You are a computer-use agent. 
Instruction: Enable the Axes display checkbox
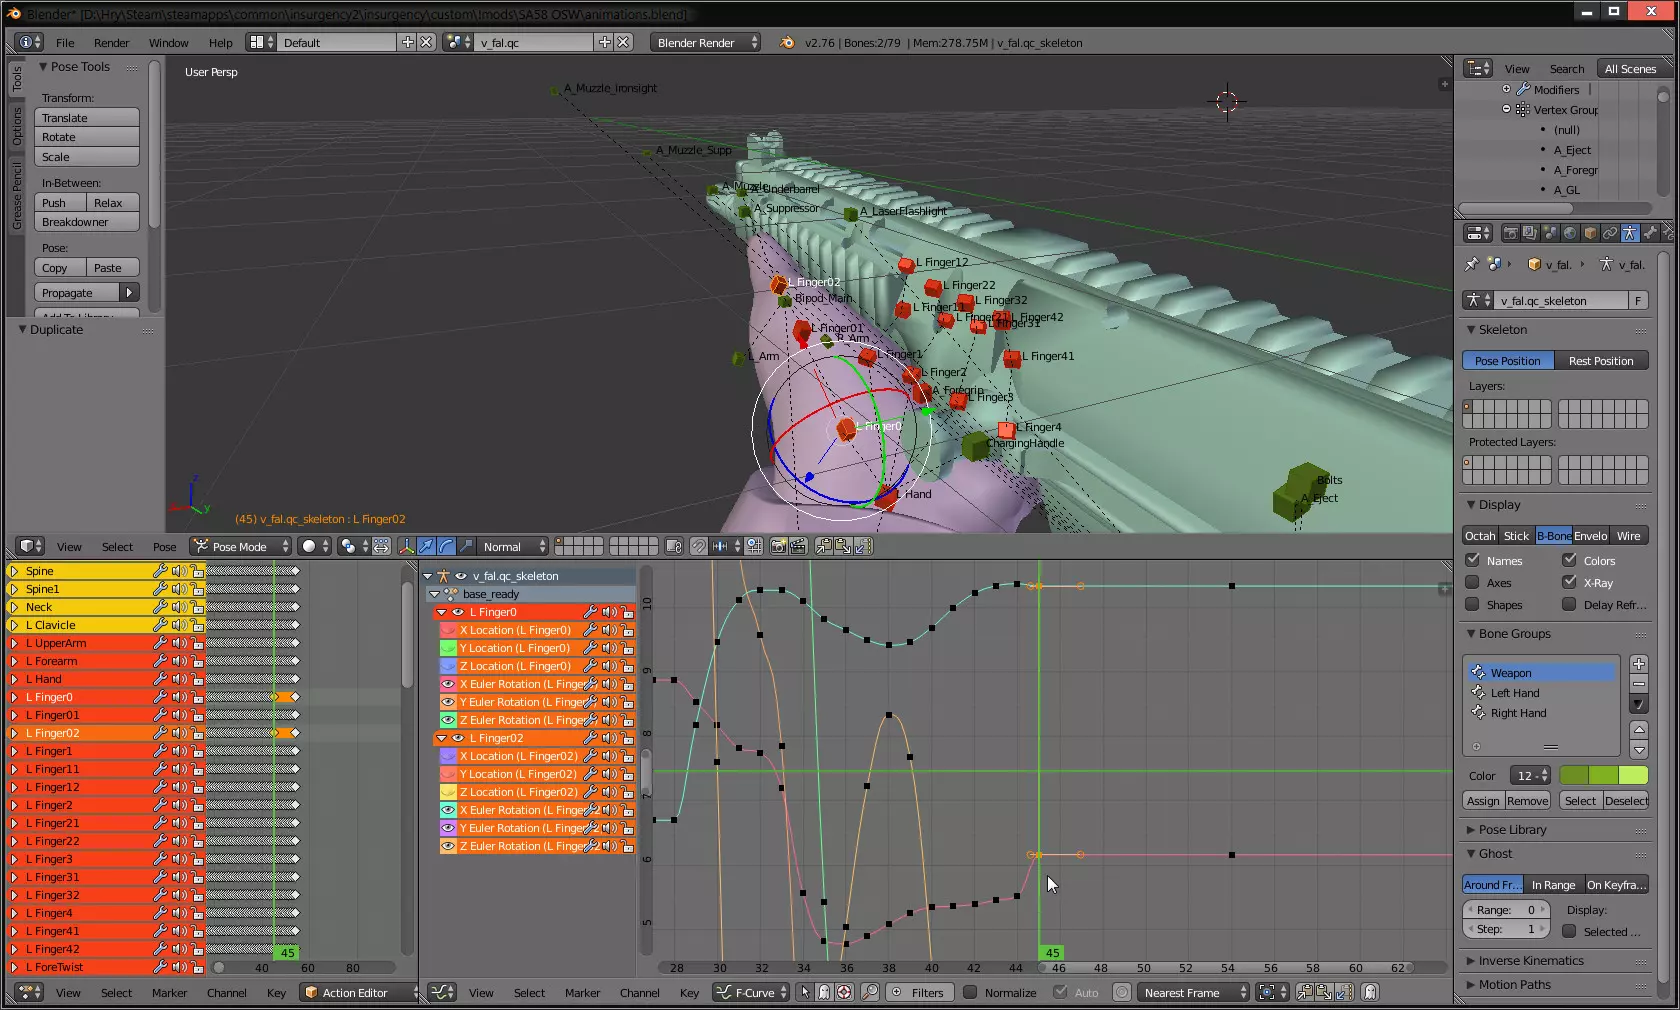tap(1472, 582)
